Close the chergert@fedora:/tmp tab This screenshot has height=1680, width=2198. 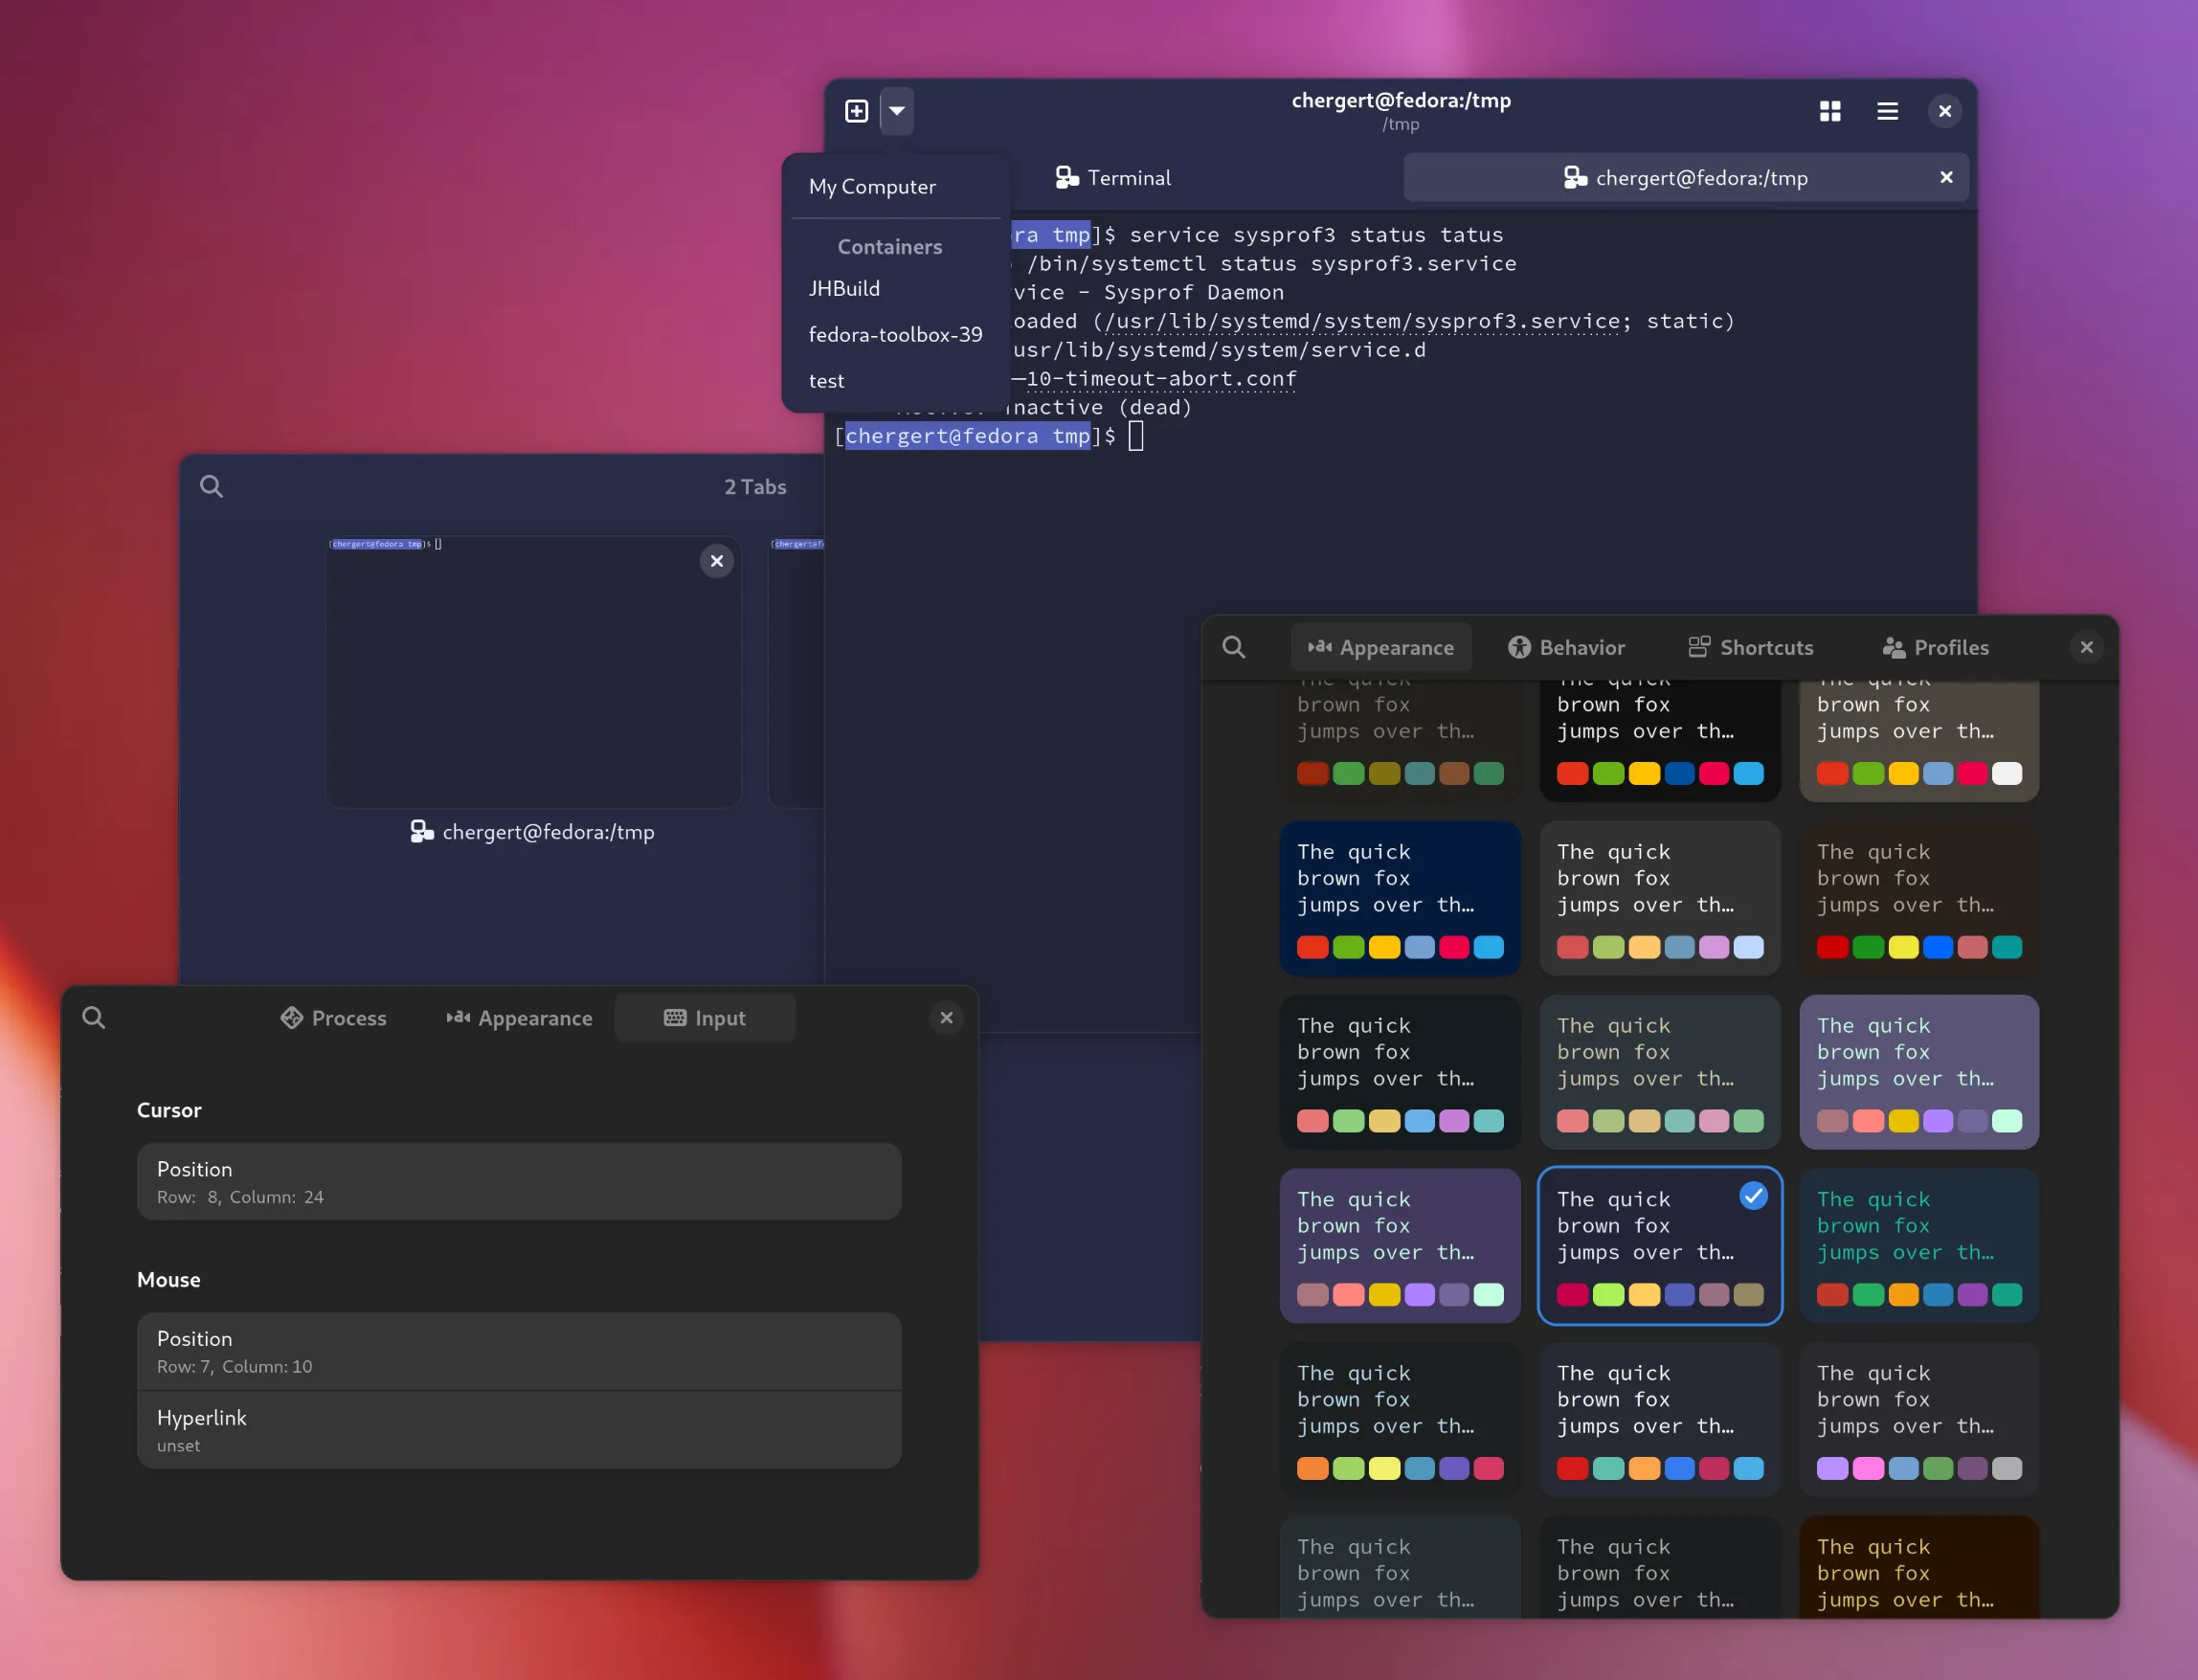pos(1946,177)
